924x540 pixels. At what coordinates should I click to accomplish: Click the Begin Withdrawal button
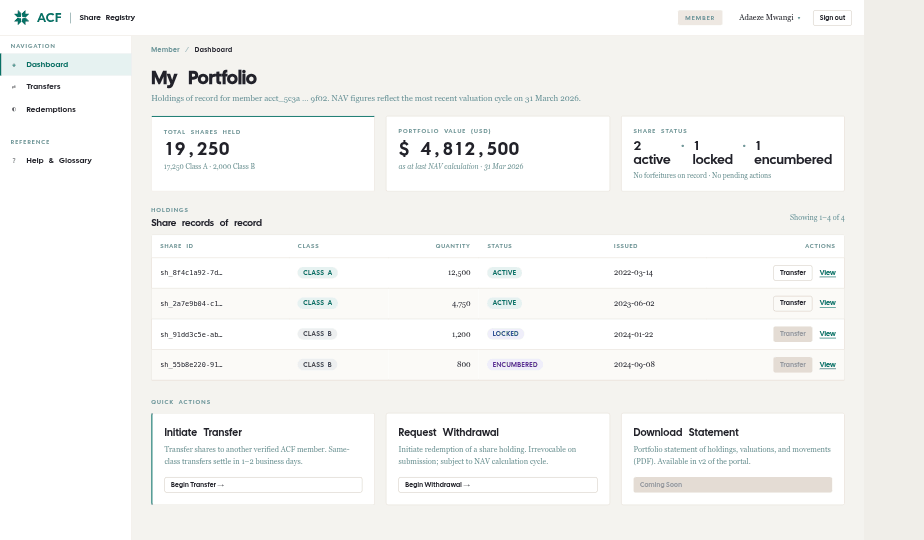pyautogui.click(x=497, y=485)
